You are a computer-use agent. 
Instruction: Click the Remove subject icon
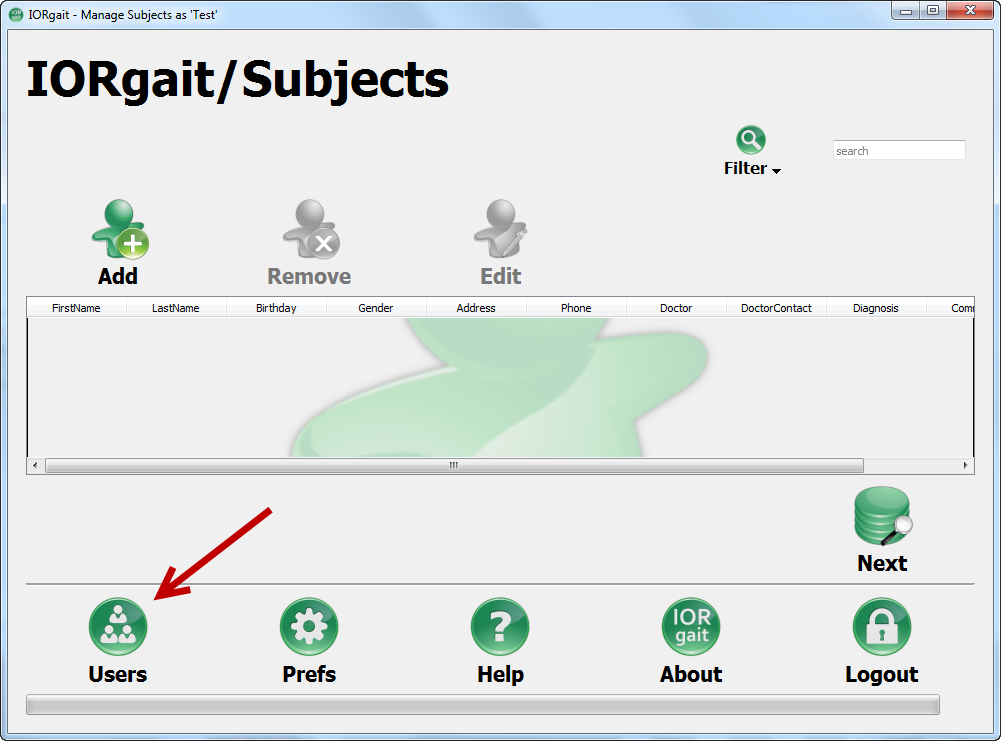[x=311, y=229]
